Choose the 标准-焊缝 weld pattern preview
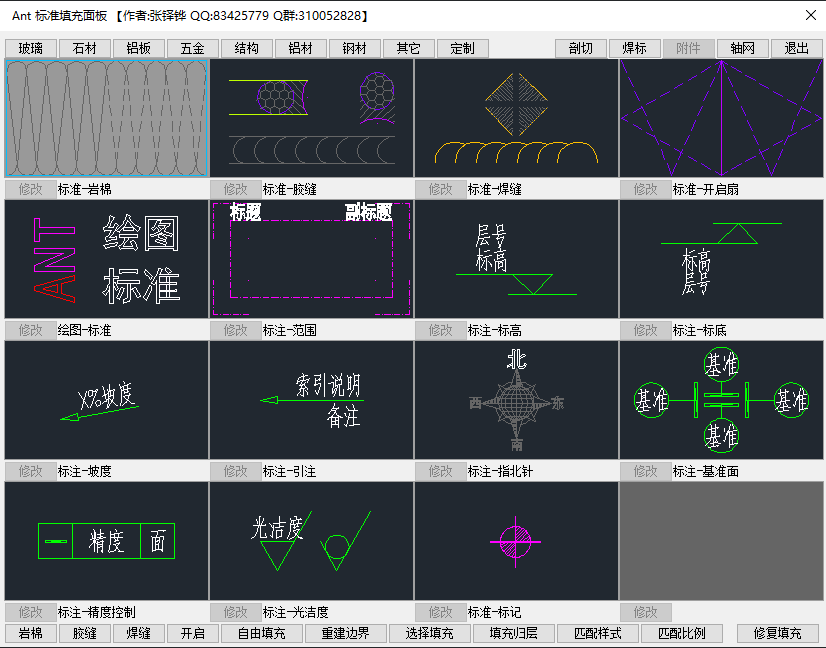Viewport: 826px width, 648px height. click(516, 118)
